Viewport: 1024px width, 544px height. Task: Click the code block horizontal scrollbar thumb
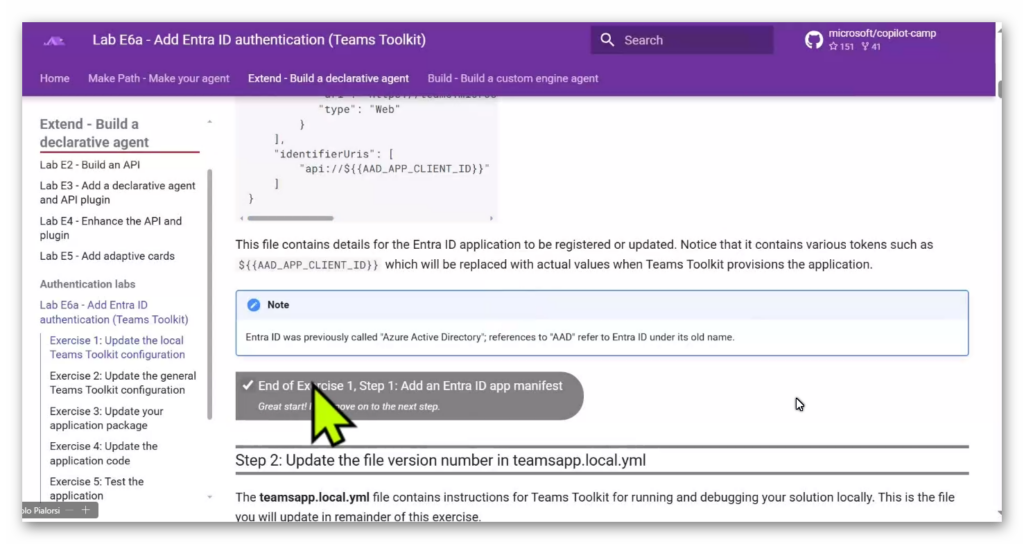pyautogui.click(x=291, y=218)
